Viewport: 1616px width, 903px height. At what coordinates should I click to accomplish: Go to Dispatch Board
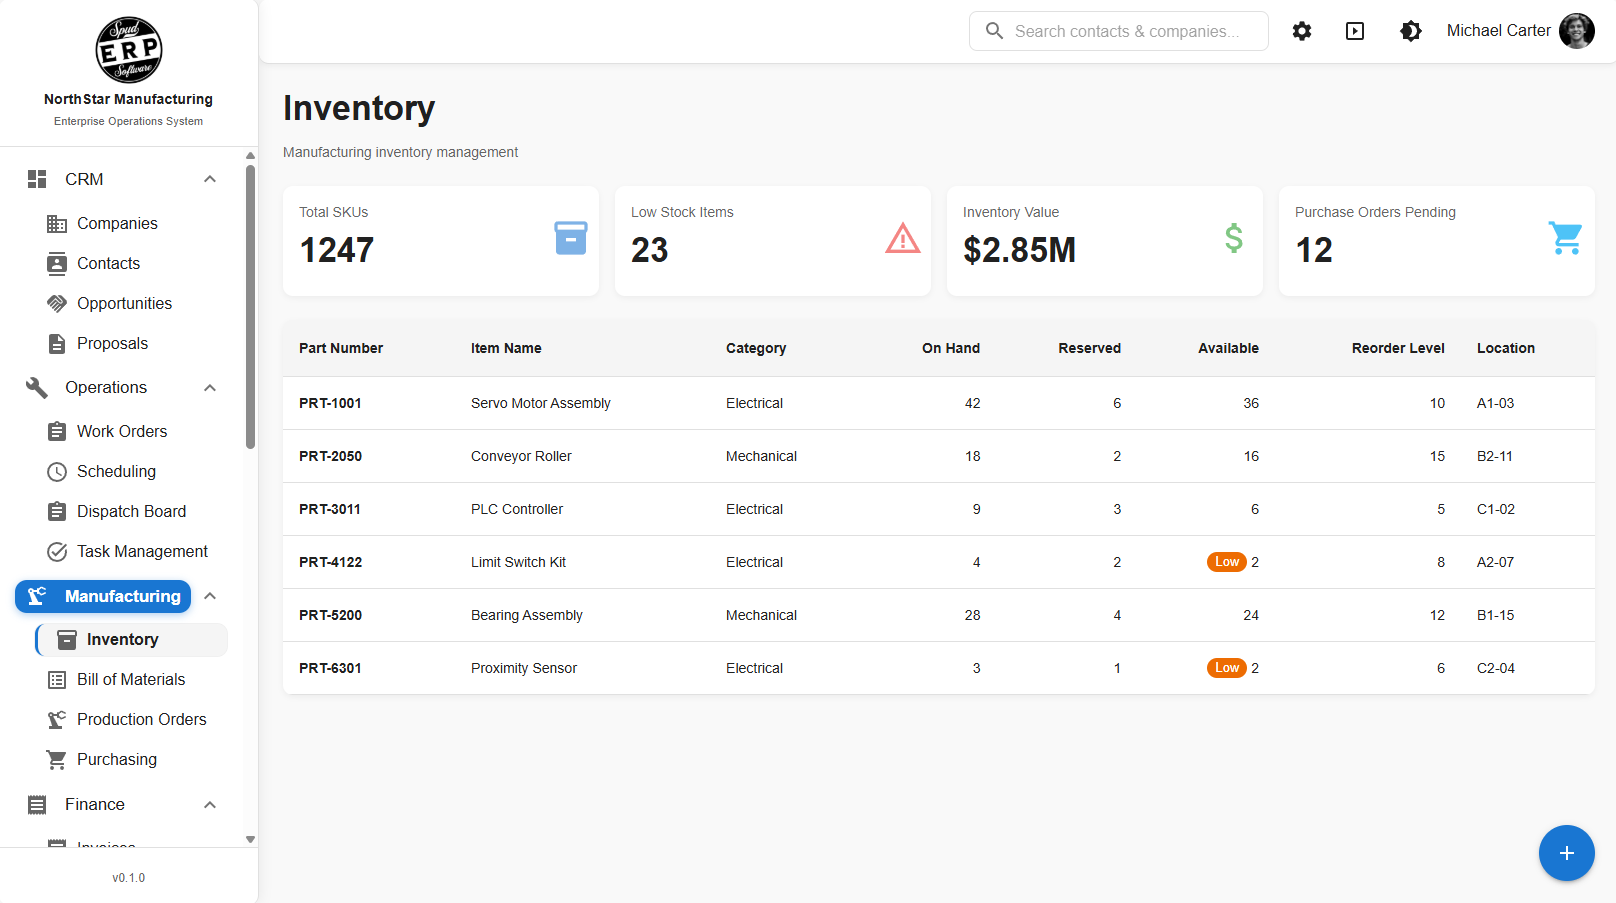[x=131, y=511]
